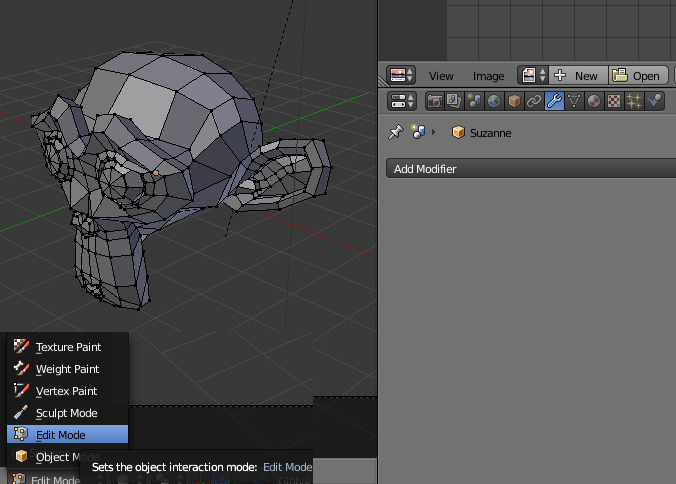
Task: Open the Material sphere tab
Action: click(x=594, y=101)
